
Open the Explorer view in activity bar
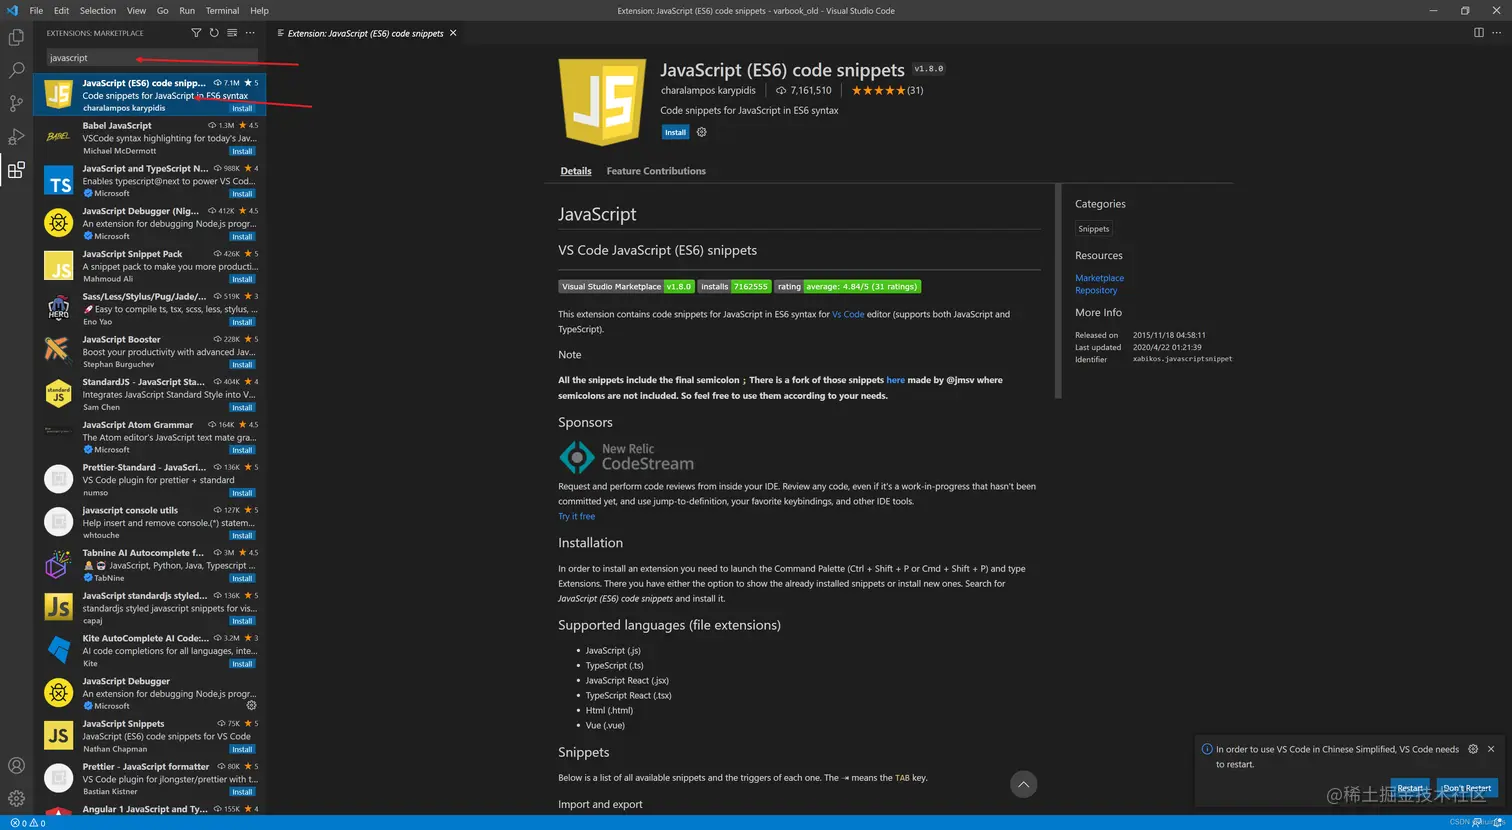[x=16, y=38]
